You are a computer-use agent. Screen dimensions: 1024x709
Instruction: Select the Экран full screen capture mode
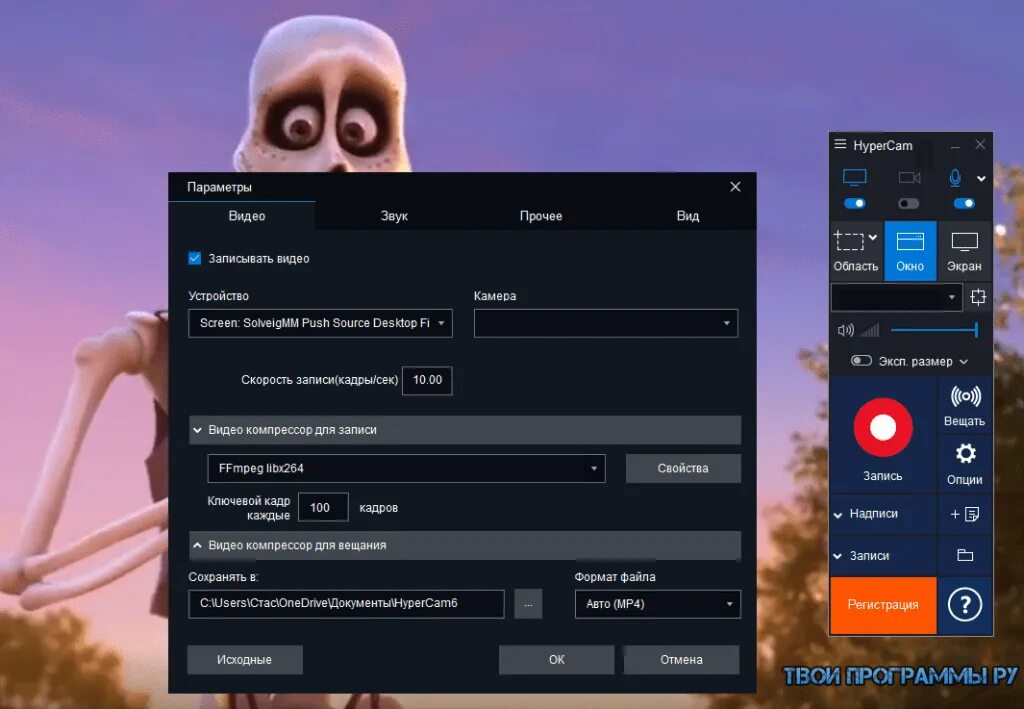(964, 251)
